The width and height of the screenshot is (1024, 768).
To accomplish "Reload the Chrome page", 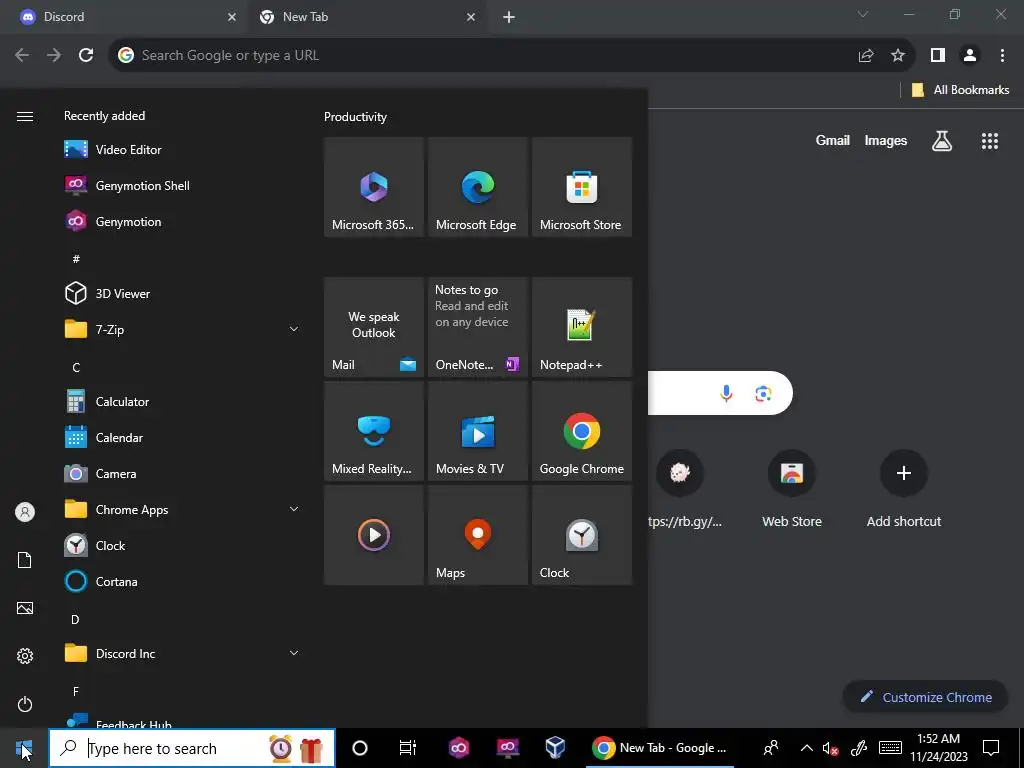I will (x=86, y=56).
